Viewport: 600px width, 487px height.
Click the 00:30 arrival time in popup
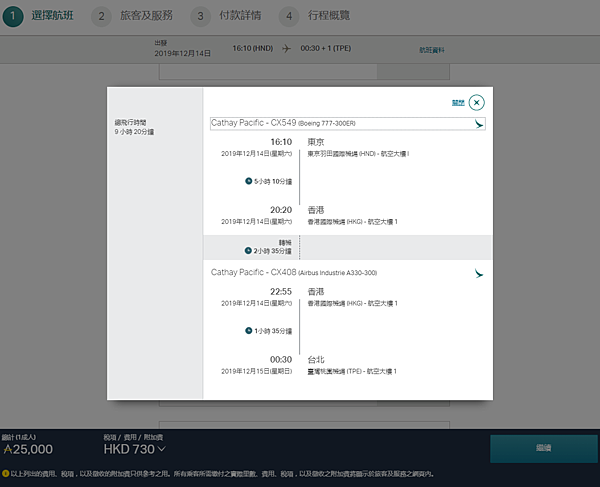pyautogui.click(x=281, y=360)
